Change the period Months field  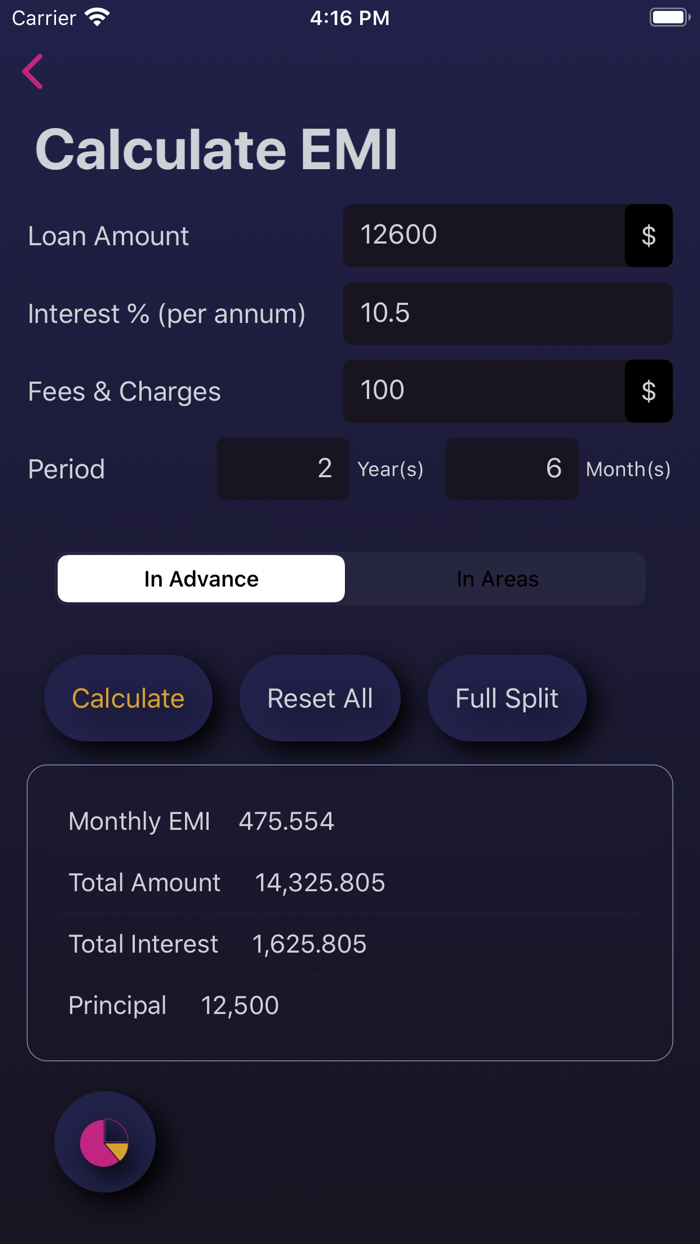point(512,469)
